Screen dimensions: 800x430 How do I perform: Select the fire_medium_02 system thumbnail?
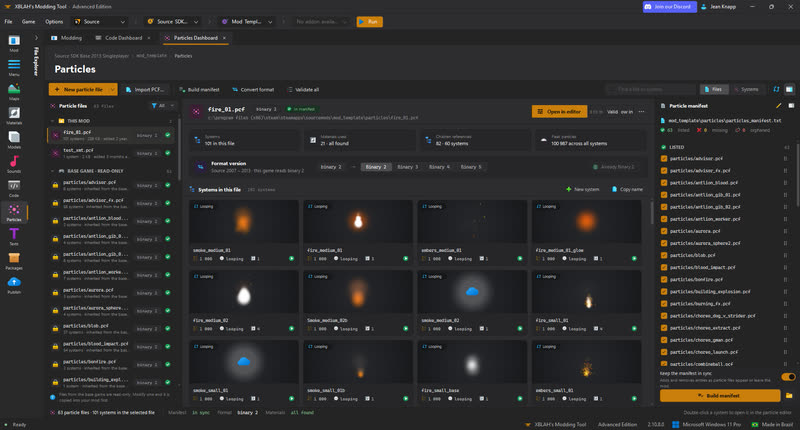pos(244,292)
